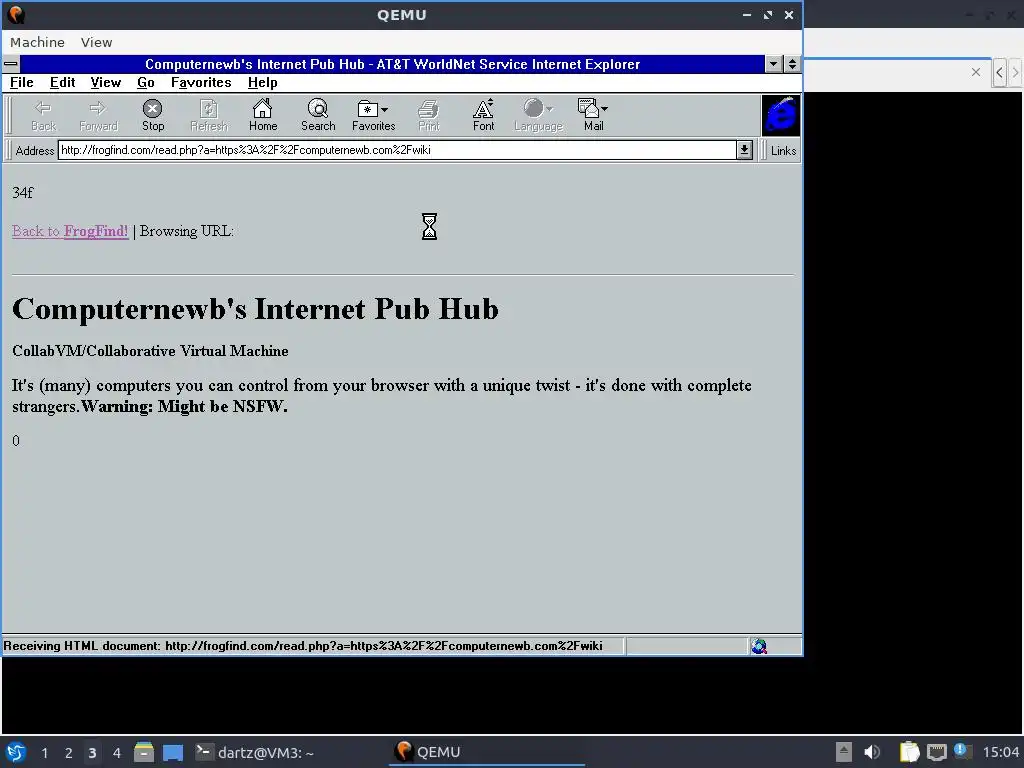
Task: Close the tab in the background window
Action: pos(976,72)
